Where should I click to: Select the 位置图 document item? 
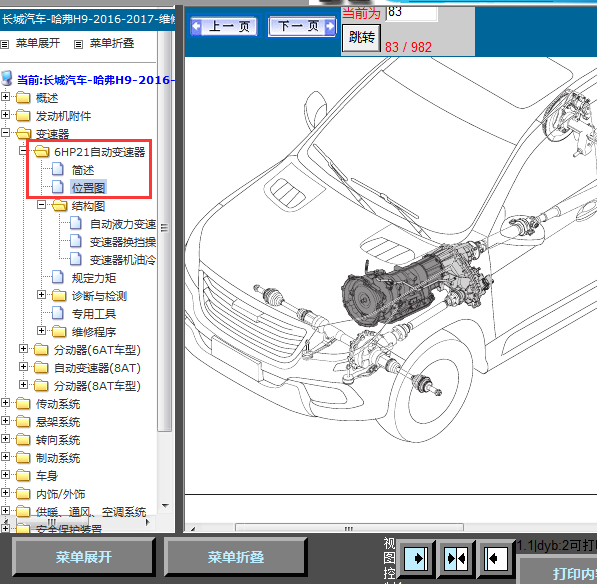88,188
